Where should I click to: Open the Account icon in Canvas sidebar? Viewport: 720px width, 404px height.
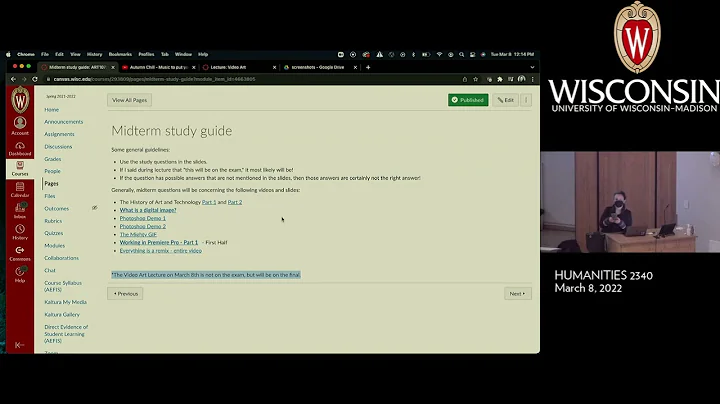(x=20, y=126)
